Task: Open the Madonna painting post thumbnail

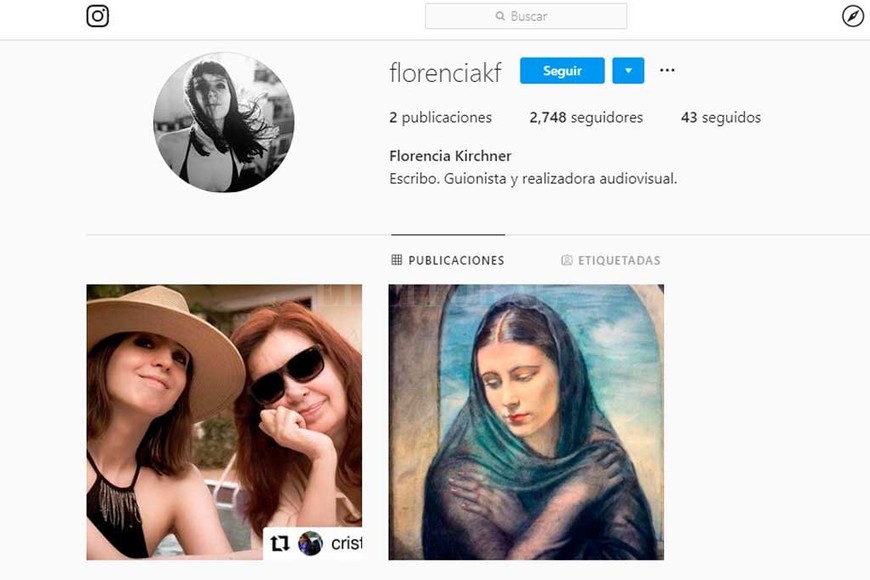Action: point(526,421)
